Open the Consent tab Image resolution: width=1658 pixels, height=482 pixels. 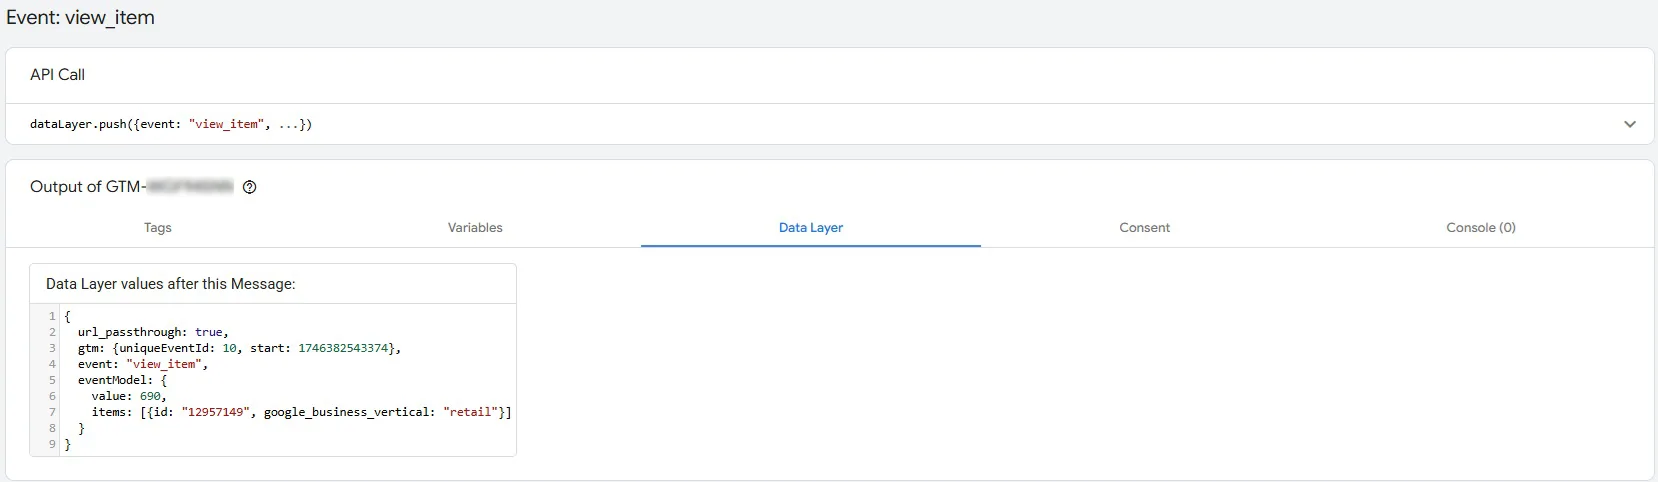(1144, 228)
